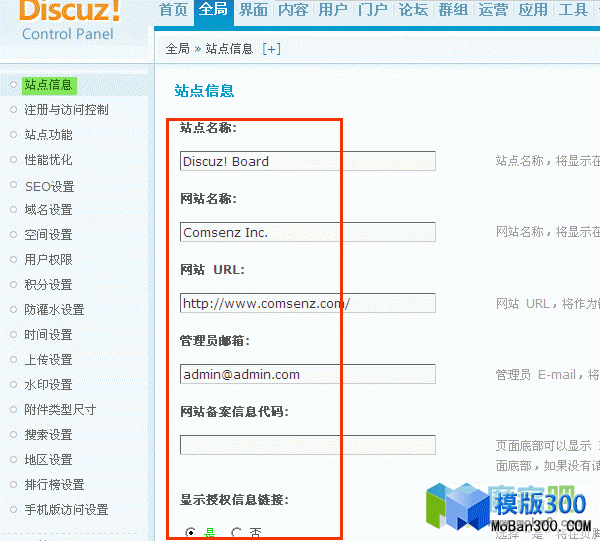
Task: Go to 站点功能 in sidebar
Action: click(x=48, y=135)
